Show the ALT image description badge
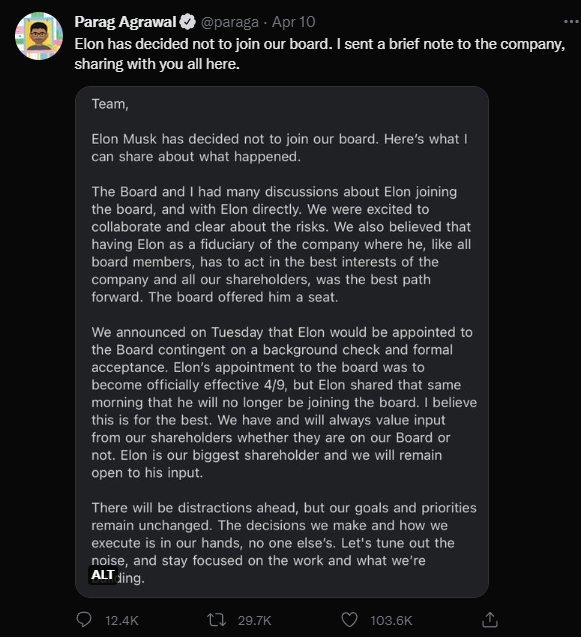This screenshot has width=581, height=637. click(x=103, y=575)
